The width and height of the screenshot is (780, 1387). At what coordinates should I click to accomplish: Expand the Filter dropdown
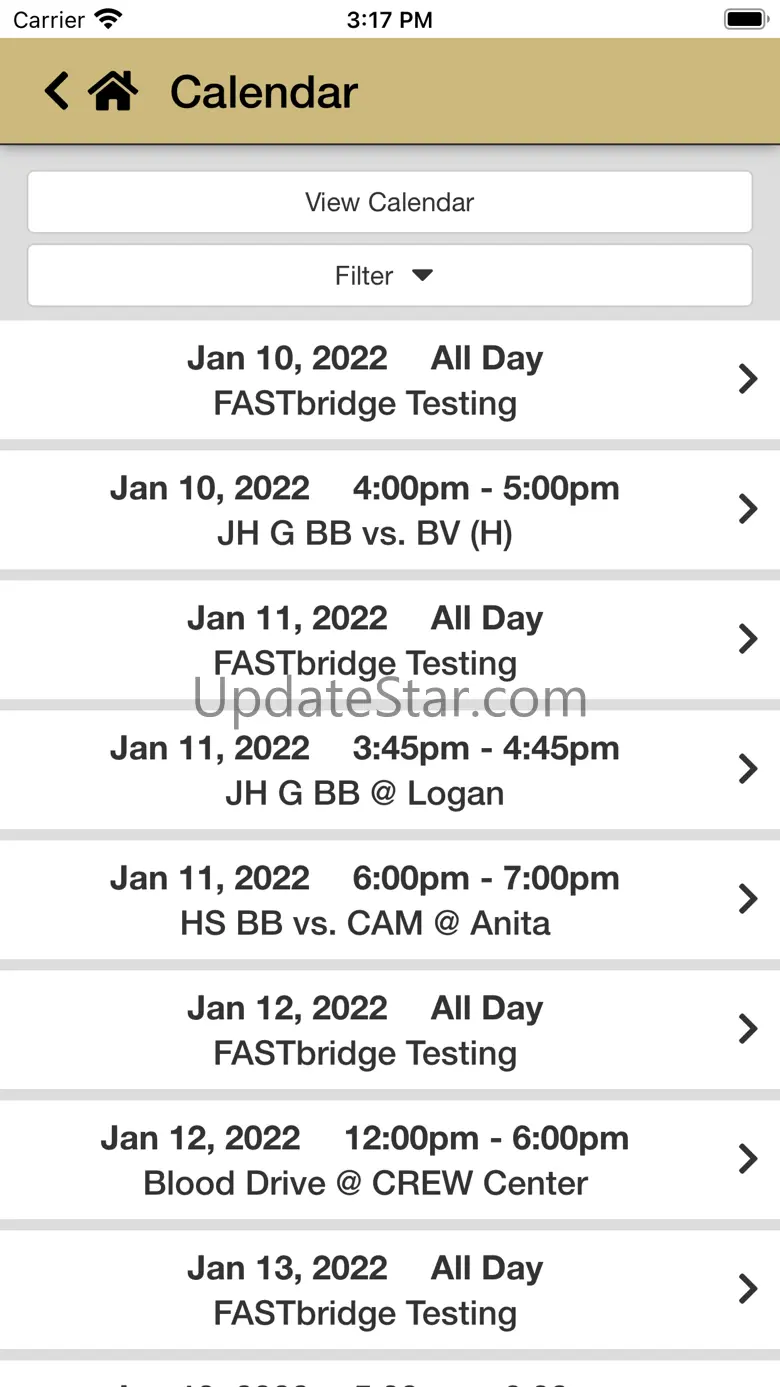point(389,275)
